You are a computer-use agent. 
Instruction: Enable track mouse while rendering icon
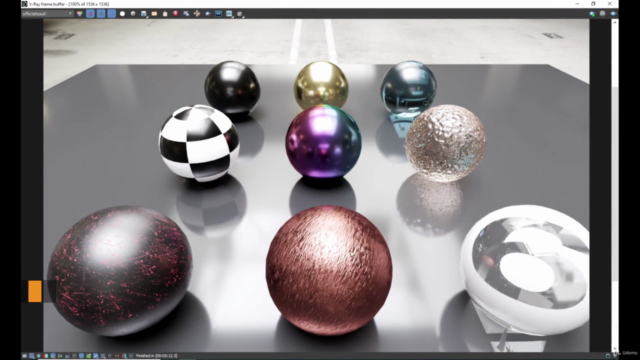197,13
